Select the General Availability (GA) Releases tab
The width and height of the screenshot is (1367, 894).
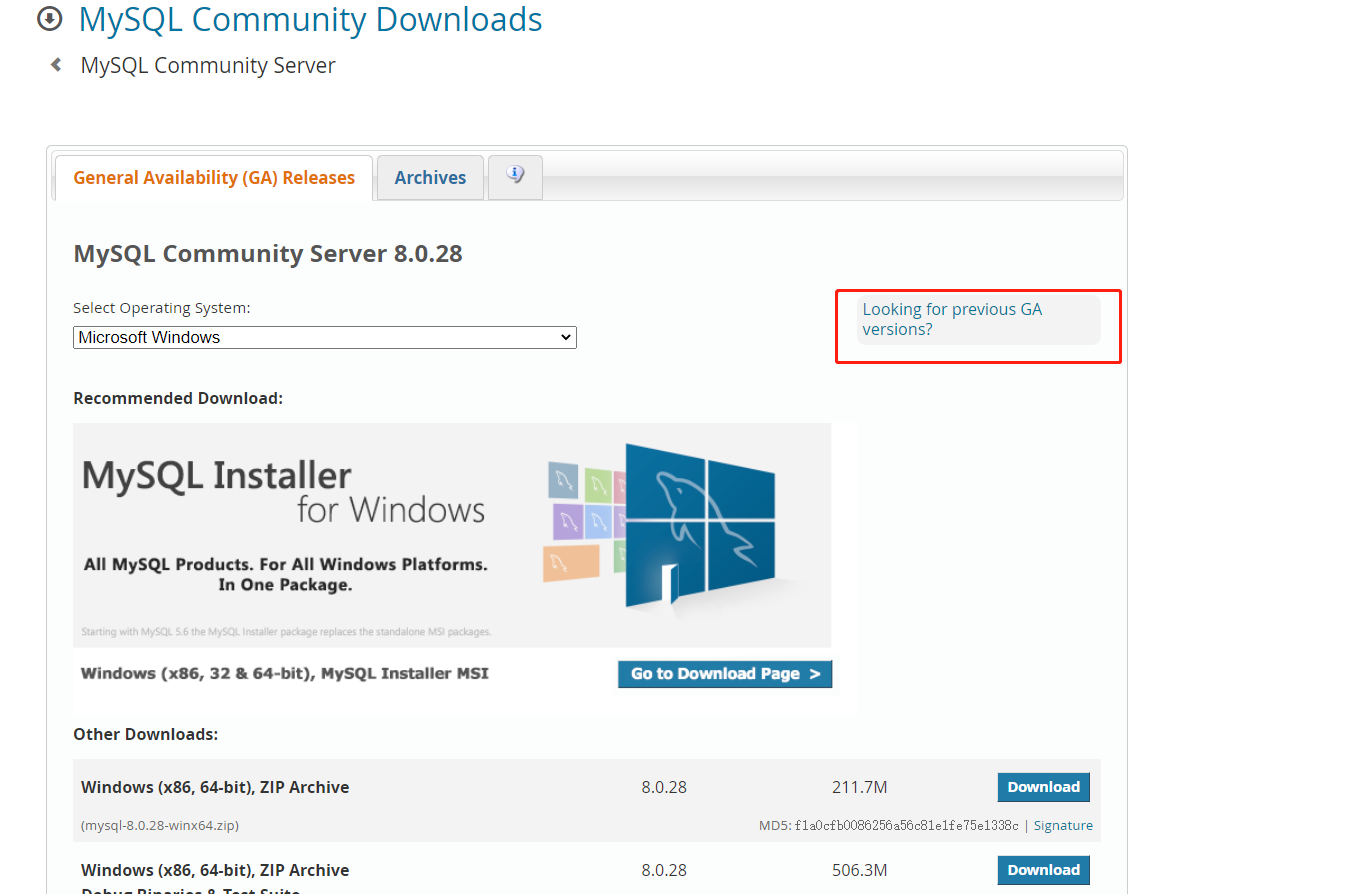coord(214,177)
